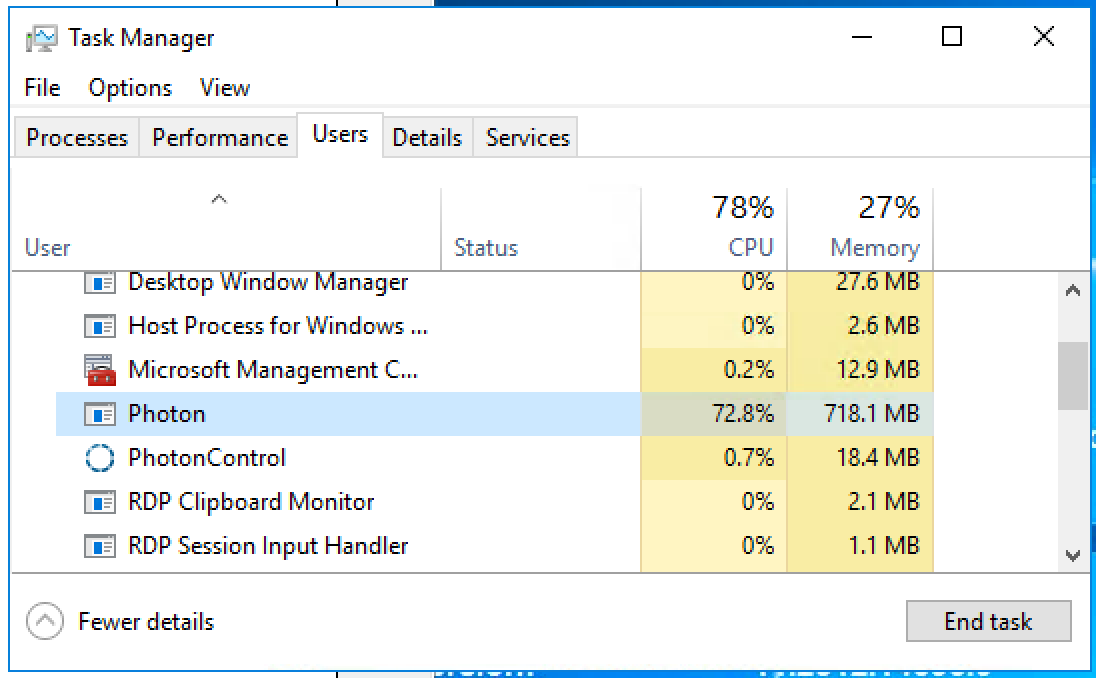The width and height of the screenshot is (1096, 678).
Task: Click the scrollbar down arrow
Action: pos(1073,556)
